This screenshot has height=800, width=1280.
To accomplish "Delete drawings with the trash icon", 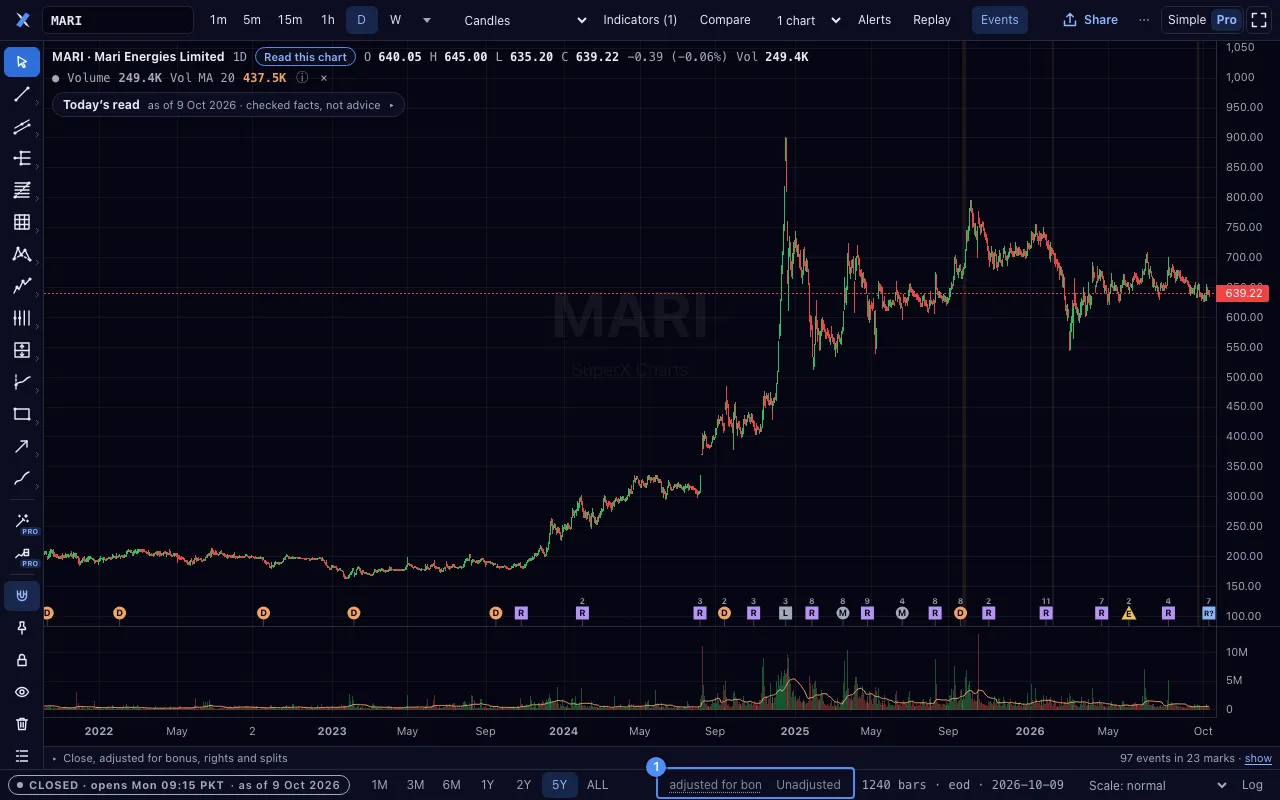I will (x=22, y=724).
